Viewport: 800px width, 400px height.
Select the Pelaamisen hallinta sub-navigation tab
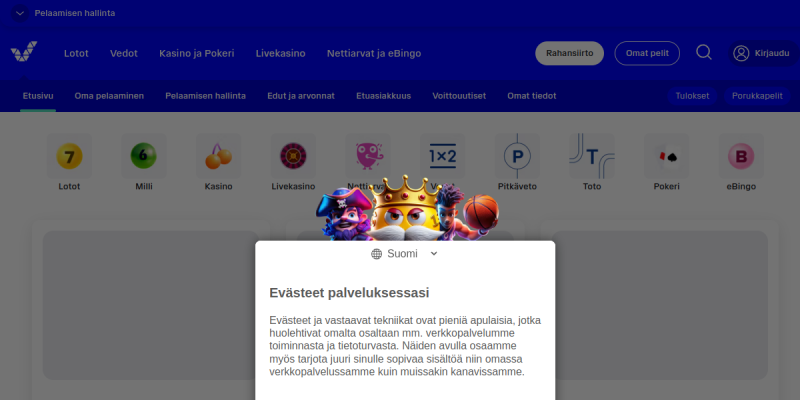[x=206, y=96]
